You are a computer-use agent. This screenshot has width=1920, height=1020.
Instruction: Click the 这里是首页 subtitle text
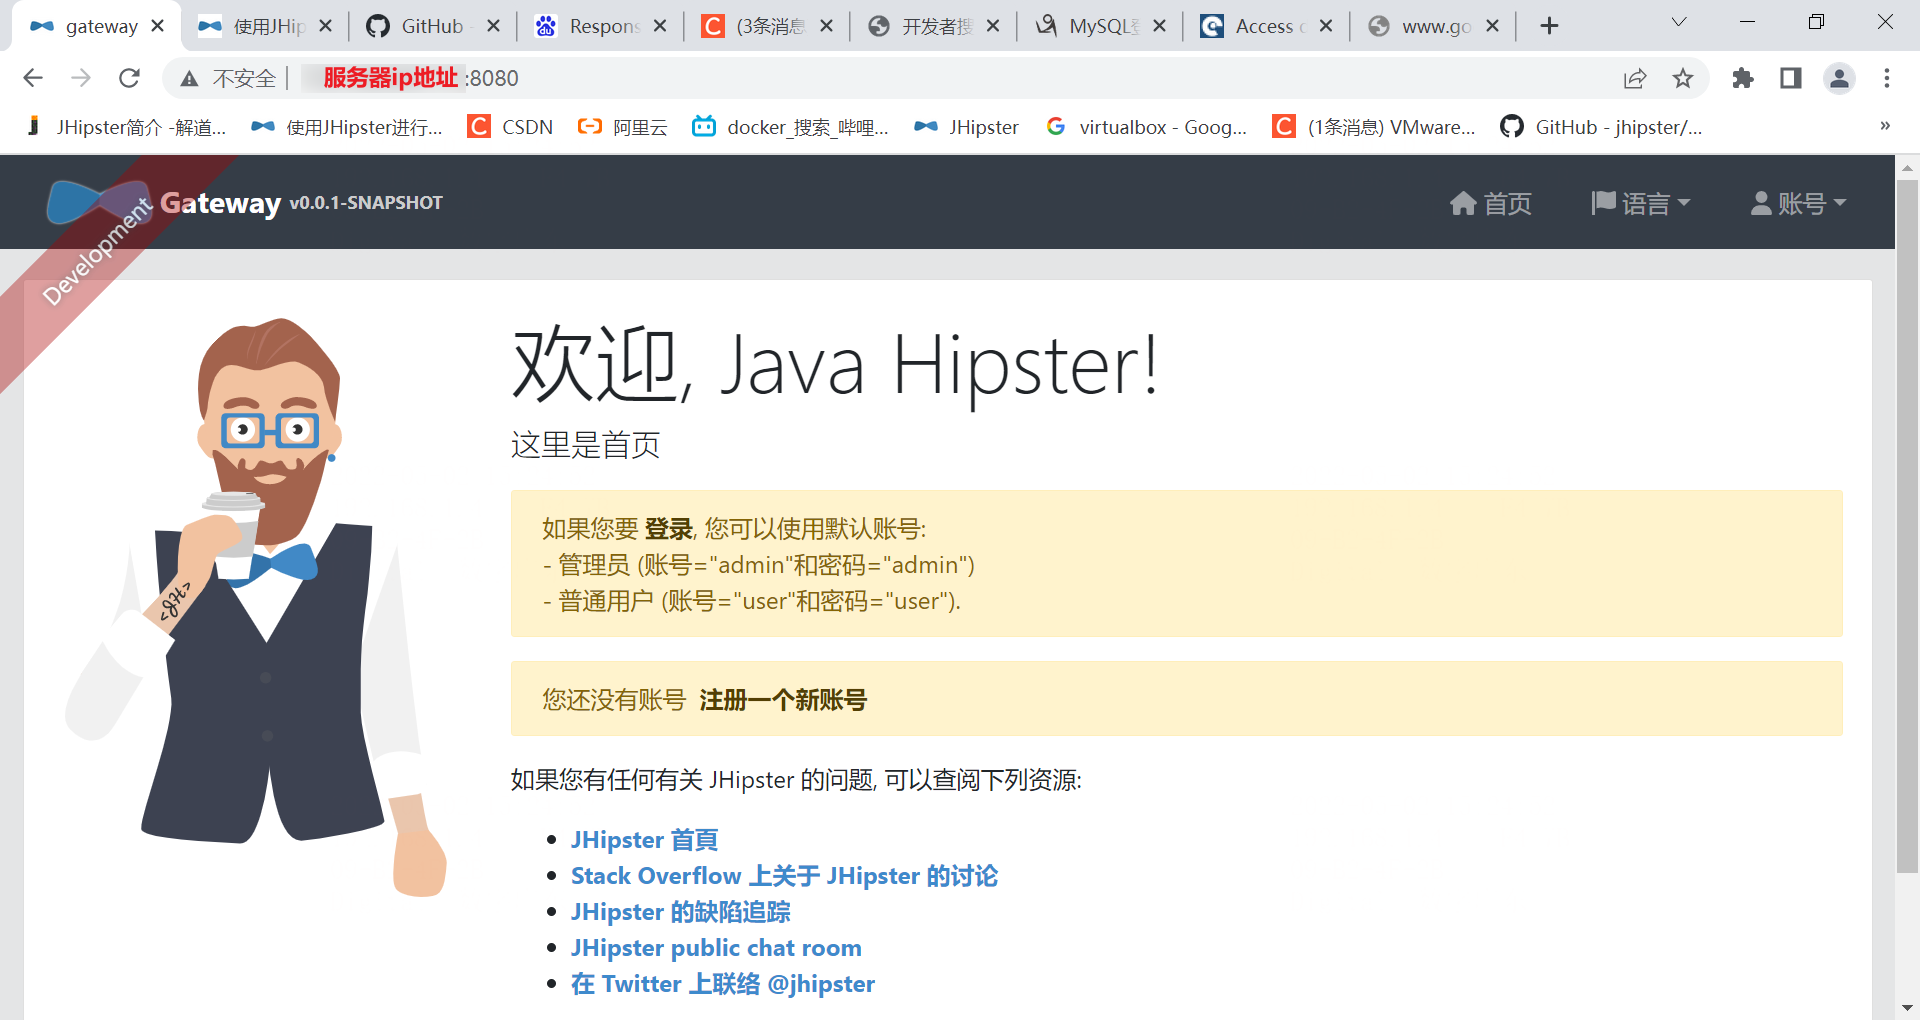click(585, 445)
